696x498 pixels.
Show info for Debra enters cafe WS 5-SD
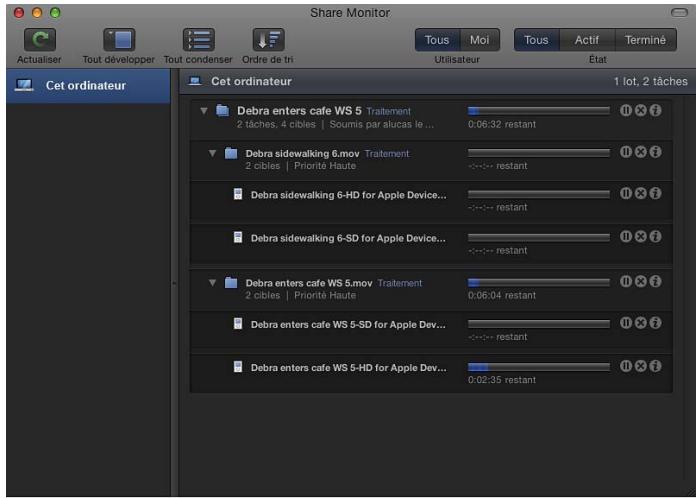pos(656,323)
